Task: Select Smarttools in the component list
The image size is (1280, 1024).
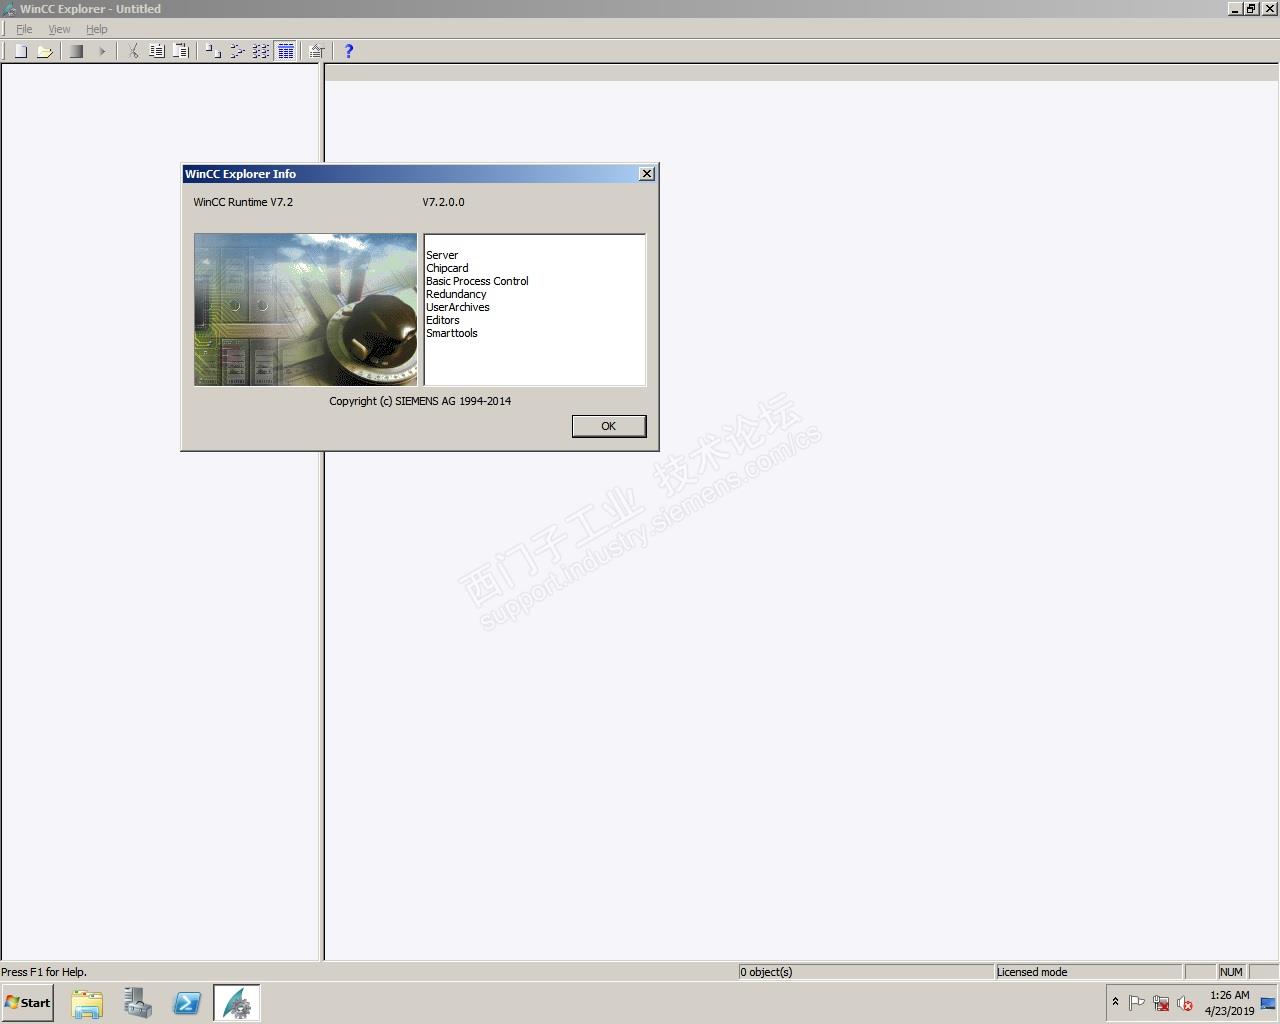Action: pos(452,333)
